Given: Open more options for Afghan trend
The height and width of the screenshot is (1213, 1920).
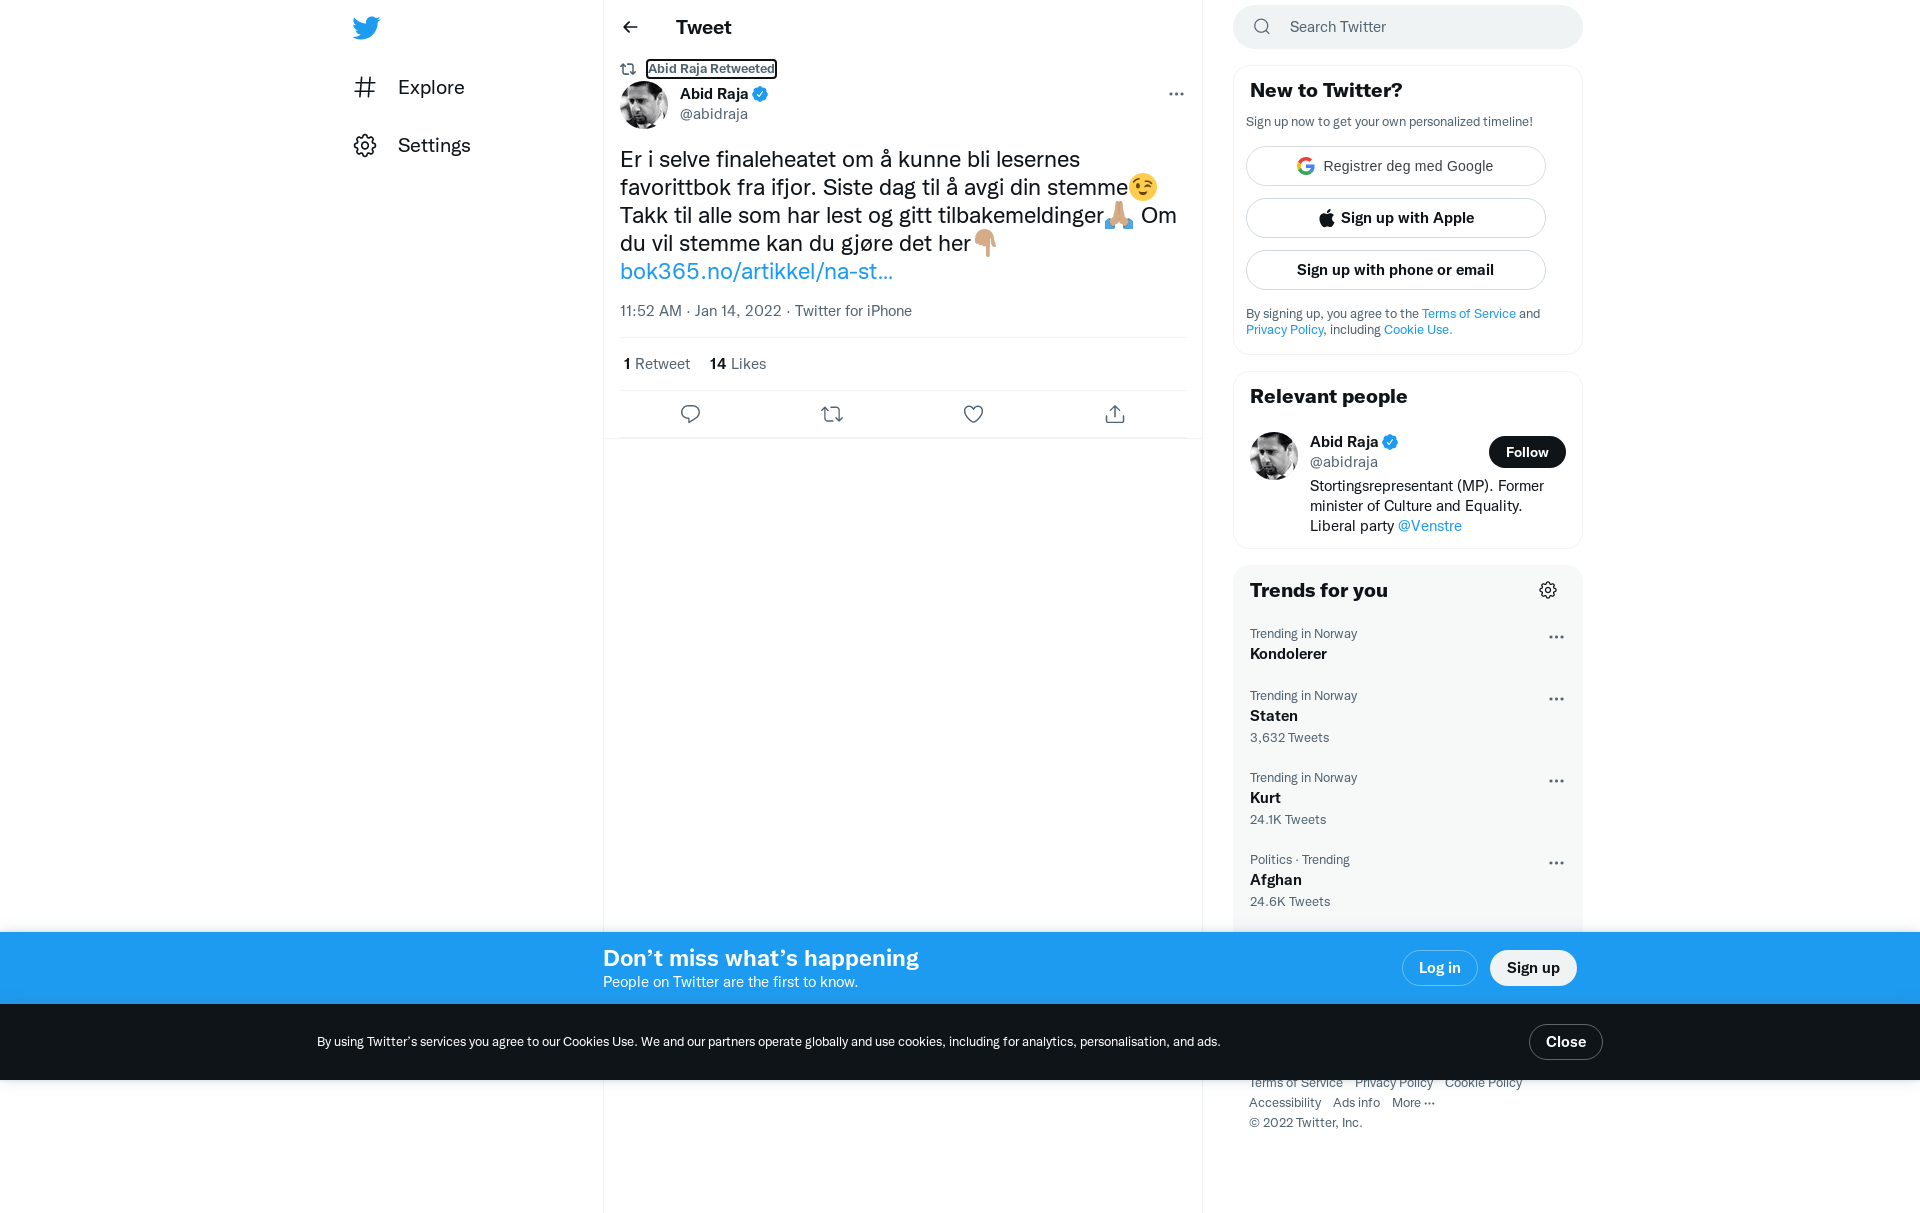Looking at the screenshot, I should (1556, 863).
